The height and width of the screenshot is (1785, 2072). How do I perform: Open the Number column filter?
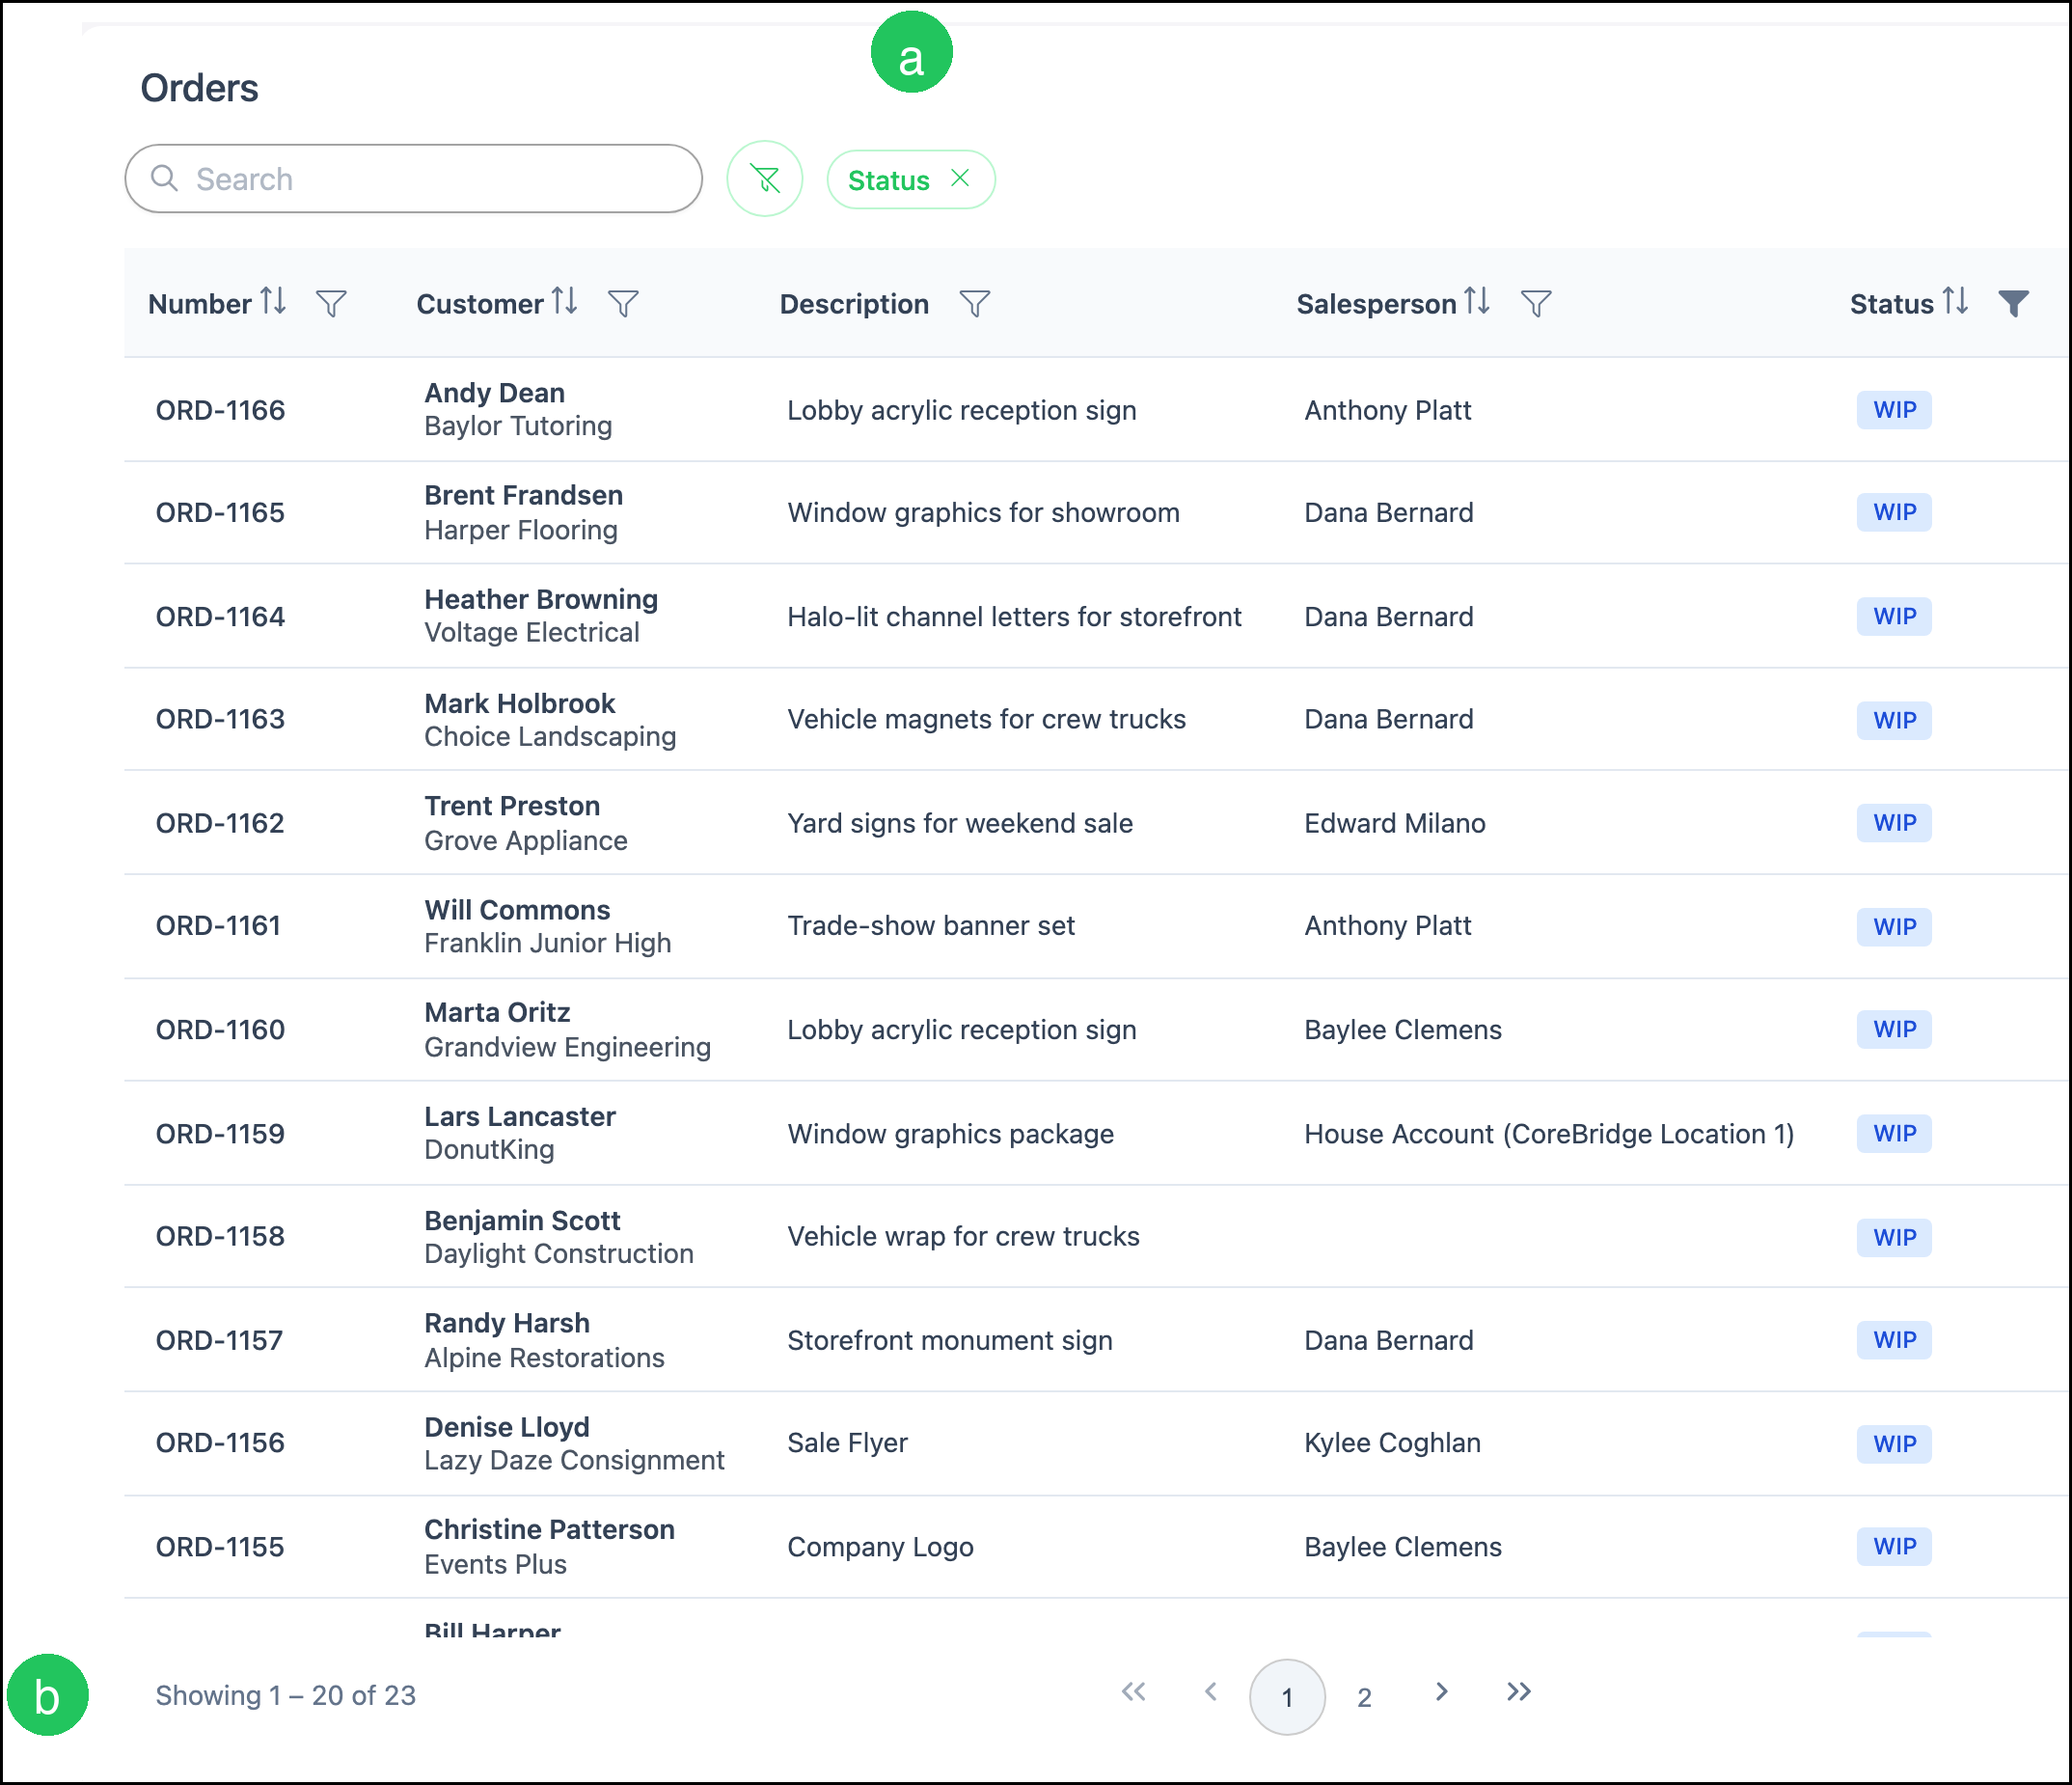click(331, 303)
